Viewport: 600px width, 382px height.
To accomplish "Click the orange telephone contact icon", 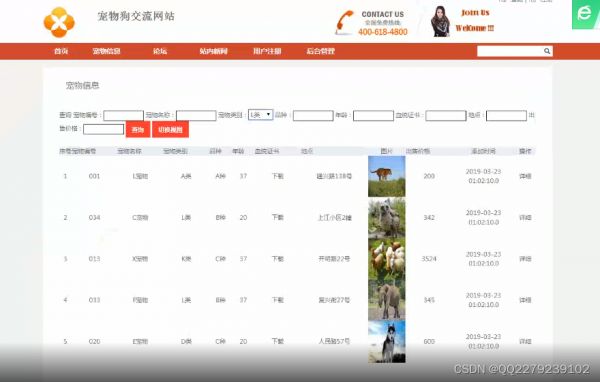I will click(344, 22).
